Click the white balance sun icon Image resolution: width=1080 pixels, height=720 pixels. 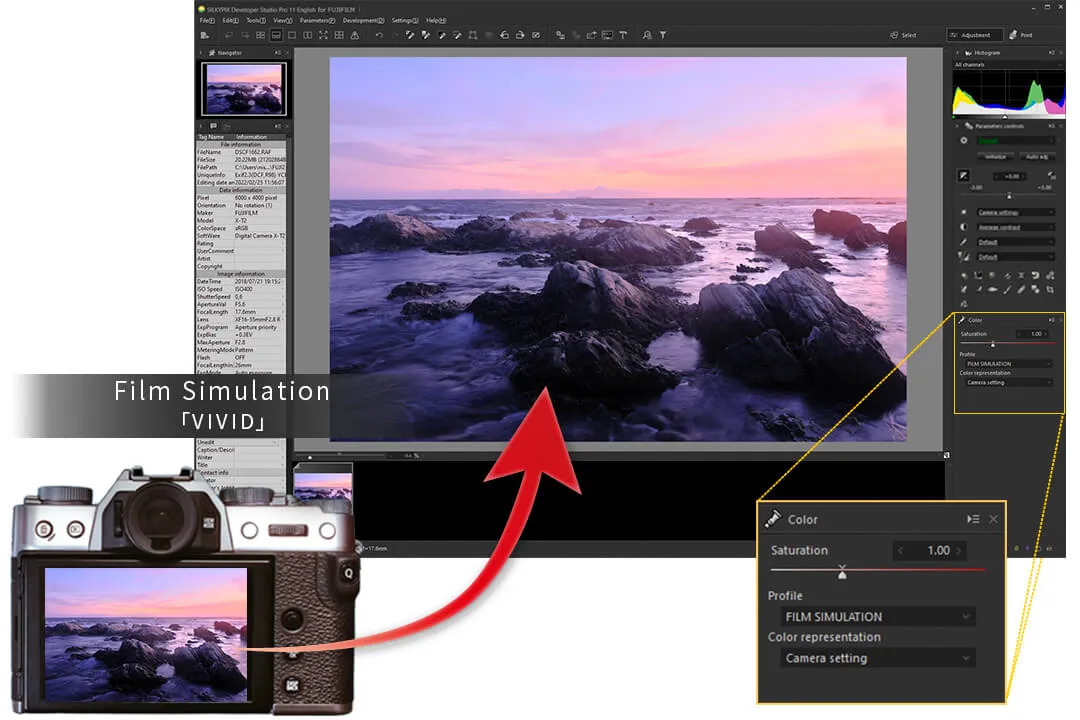964,212
